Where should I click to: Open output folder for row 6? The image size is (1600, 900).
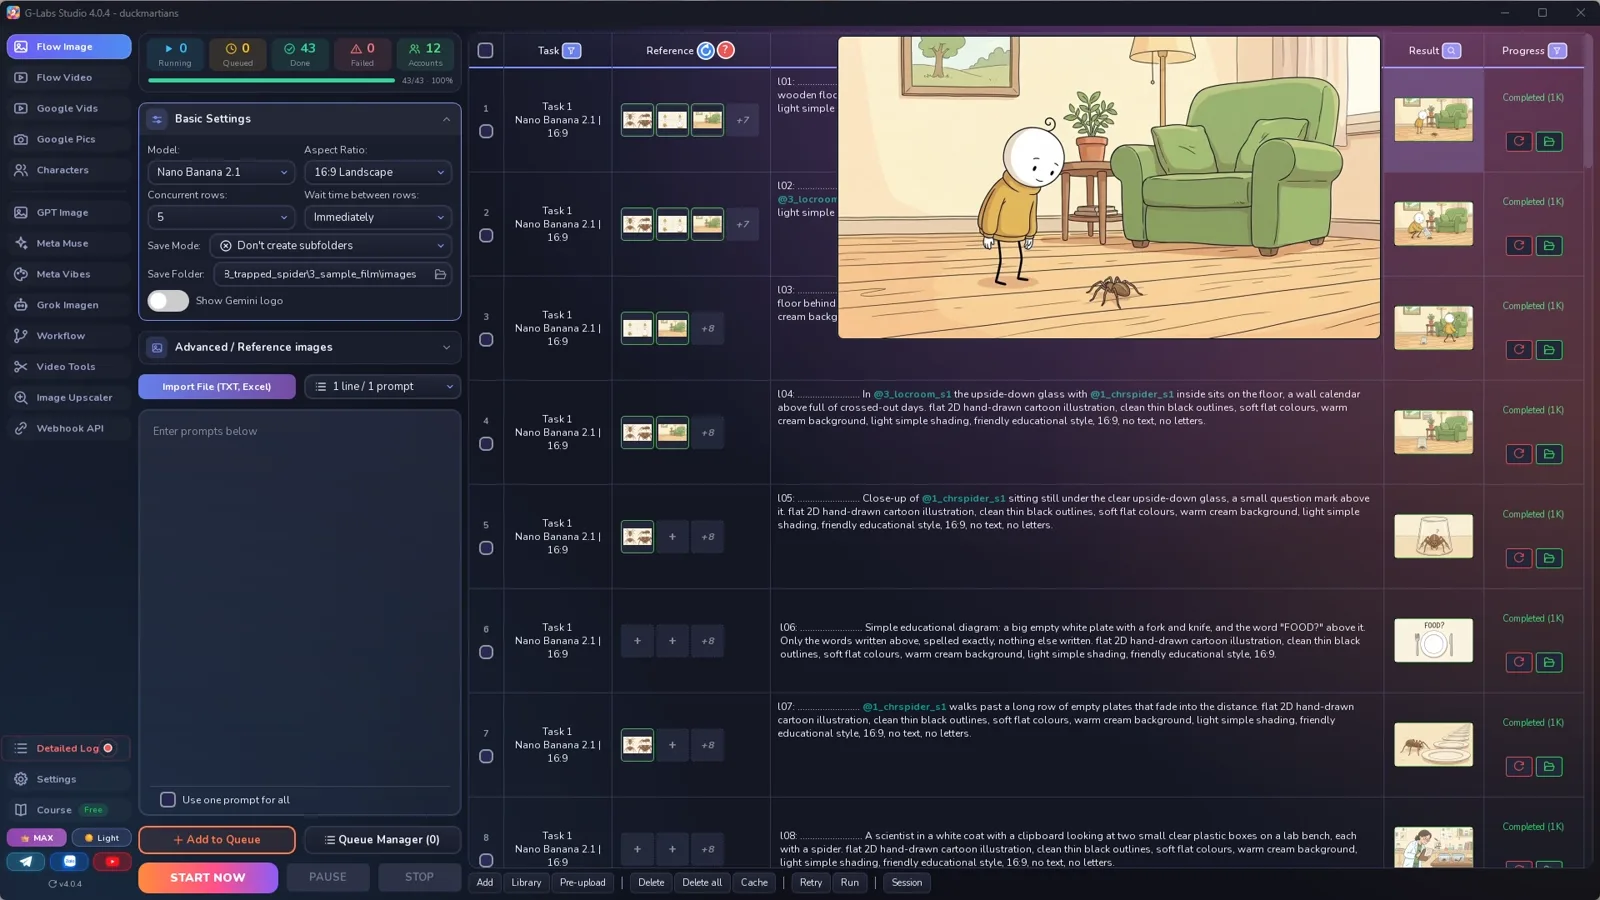1549,662
